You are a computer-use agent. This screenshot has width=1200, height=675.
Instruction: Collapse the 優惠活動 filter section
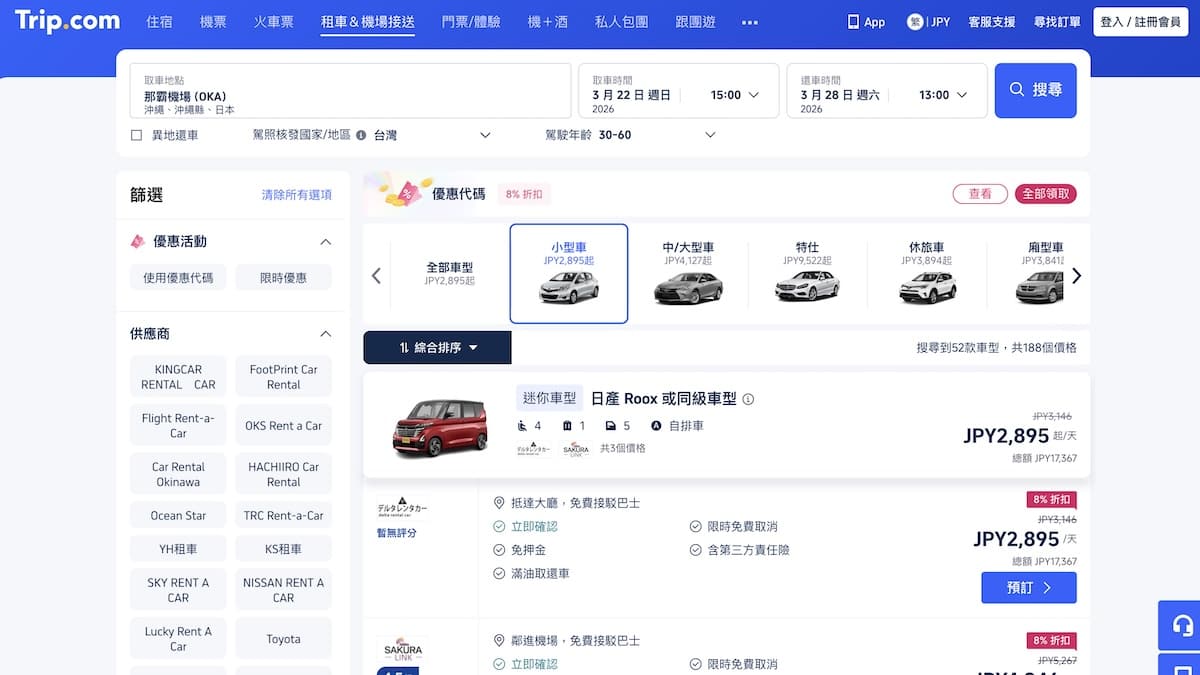(x=325, y=242)
